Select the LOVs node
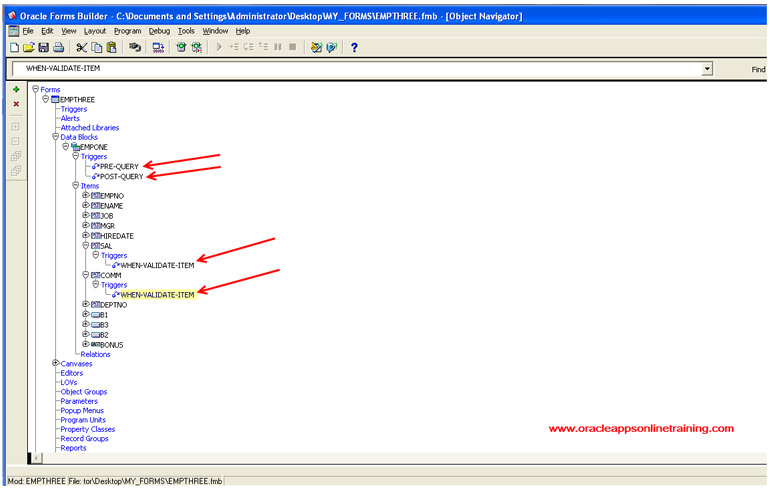Screen dimensions: 770x490 69,382
